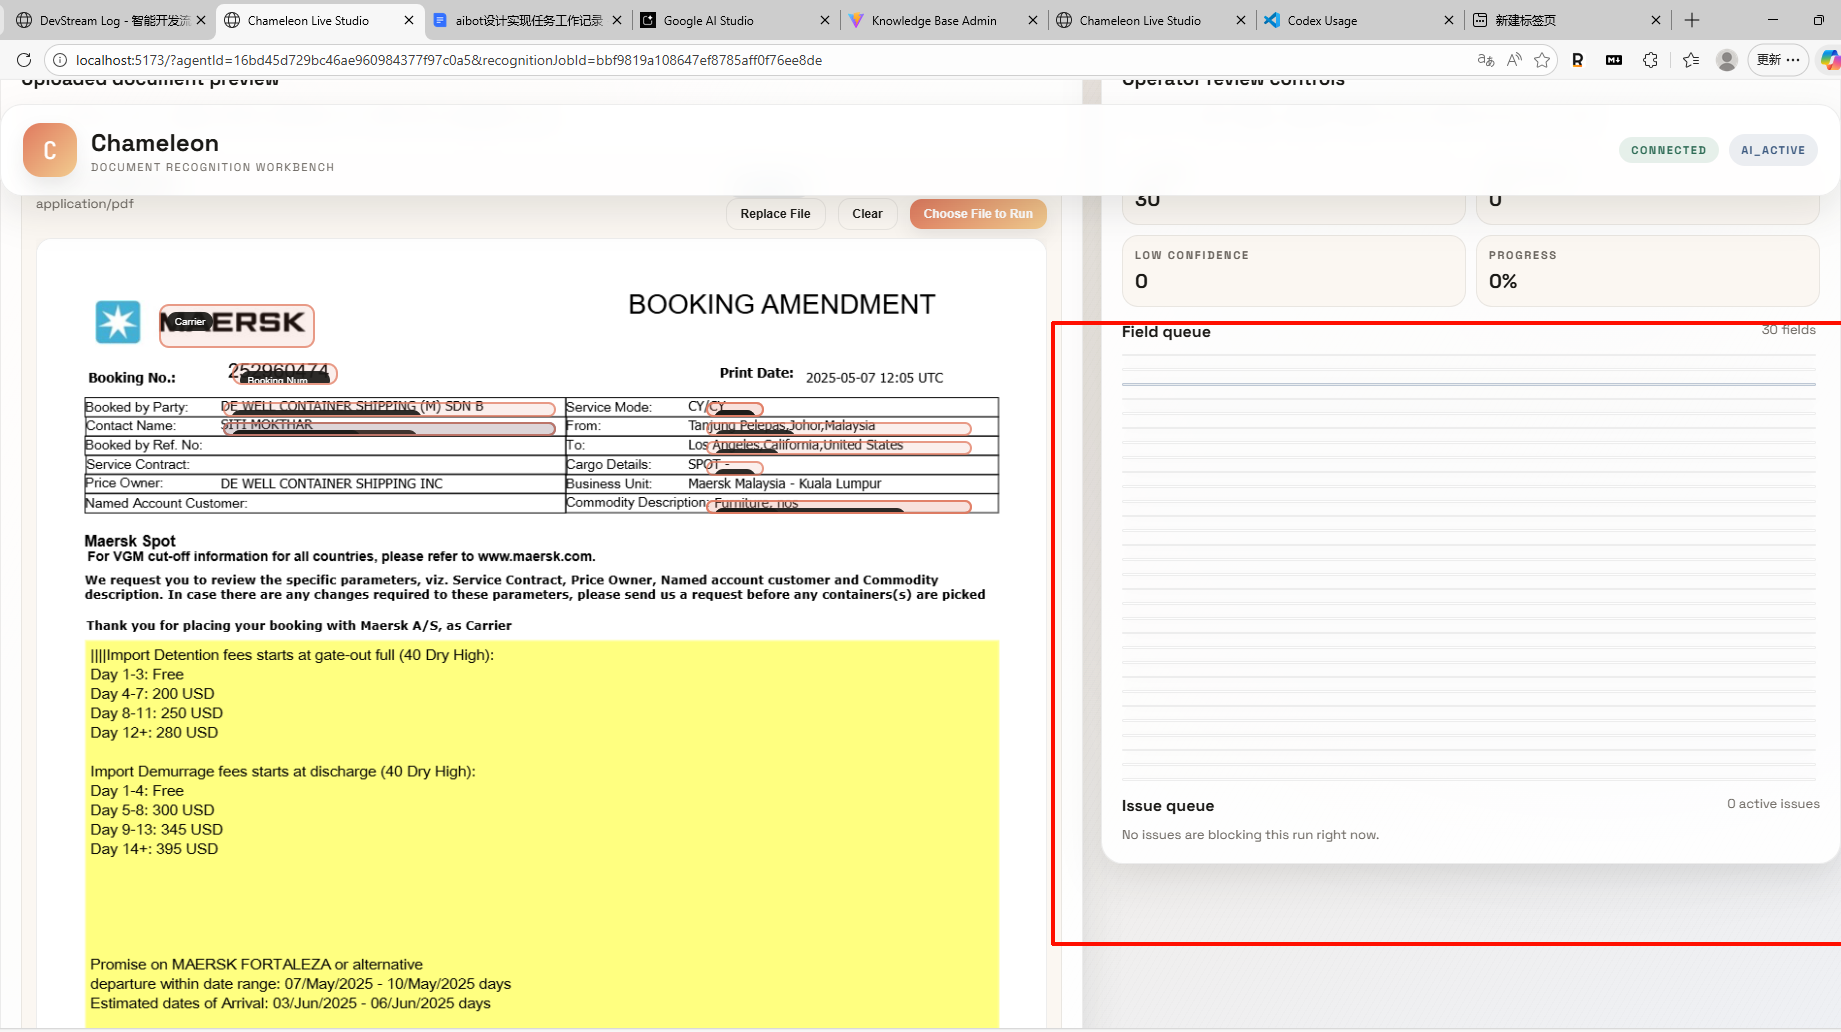Click 'Day 9-13: 345 USD' demurrage fee line

pyautogui.click(x=157, y=830)
